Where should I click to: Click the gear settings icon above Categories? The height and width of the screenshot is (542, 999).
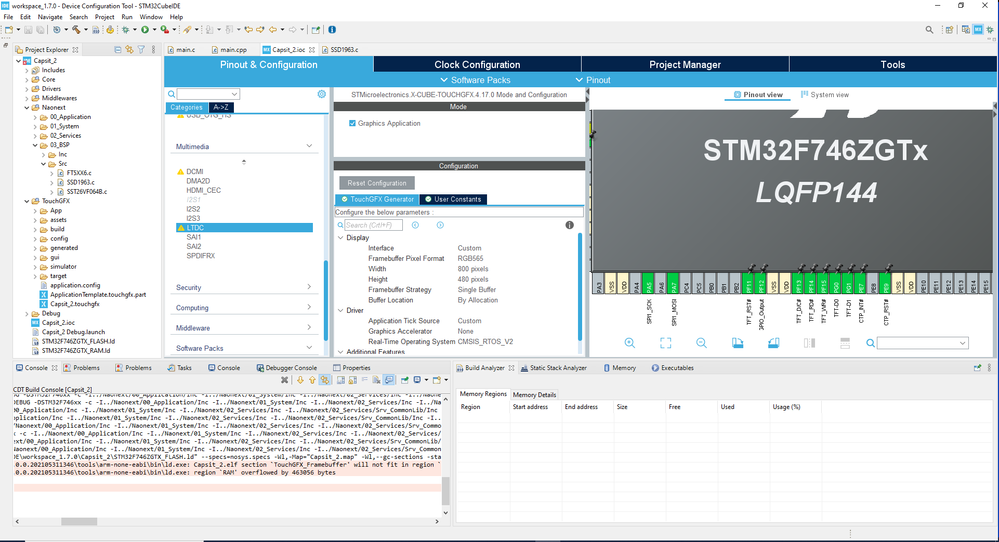coord(322,94)
